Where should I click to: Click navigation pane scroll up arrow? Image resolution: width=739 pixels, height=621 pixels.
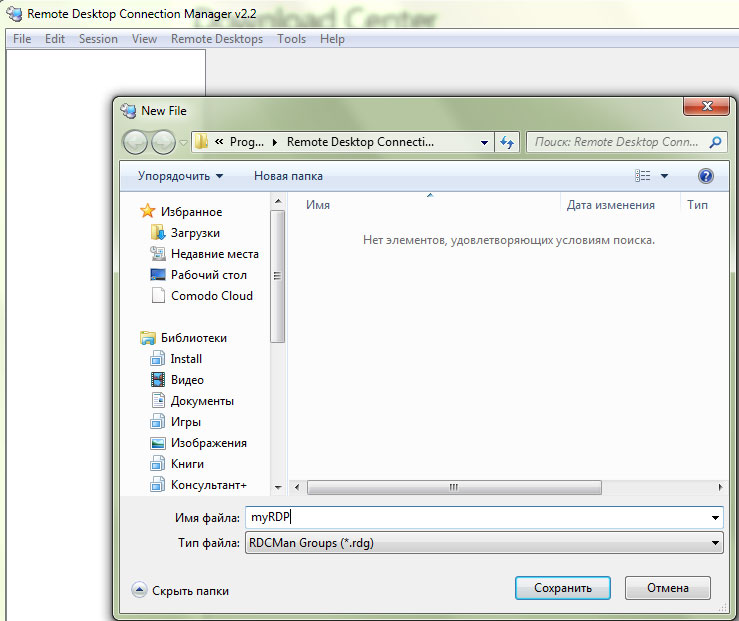pyautogui.click(x=278, y=201)
